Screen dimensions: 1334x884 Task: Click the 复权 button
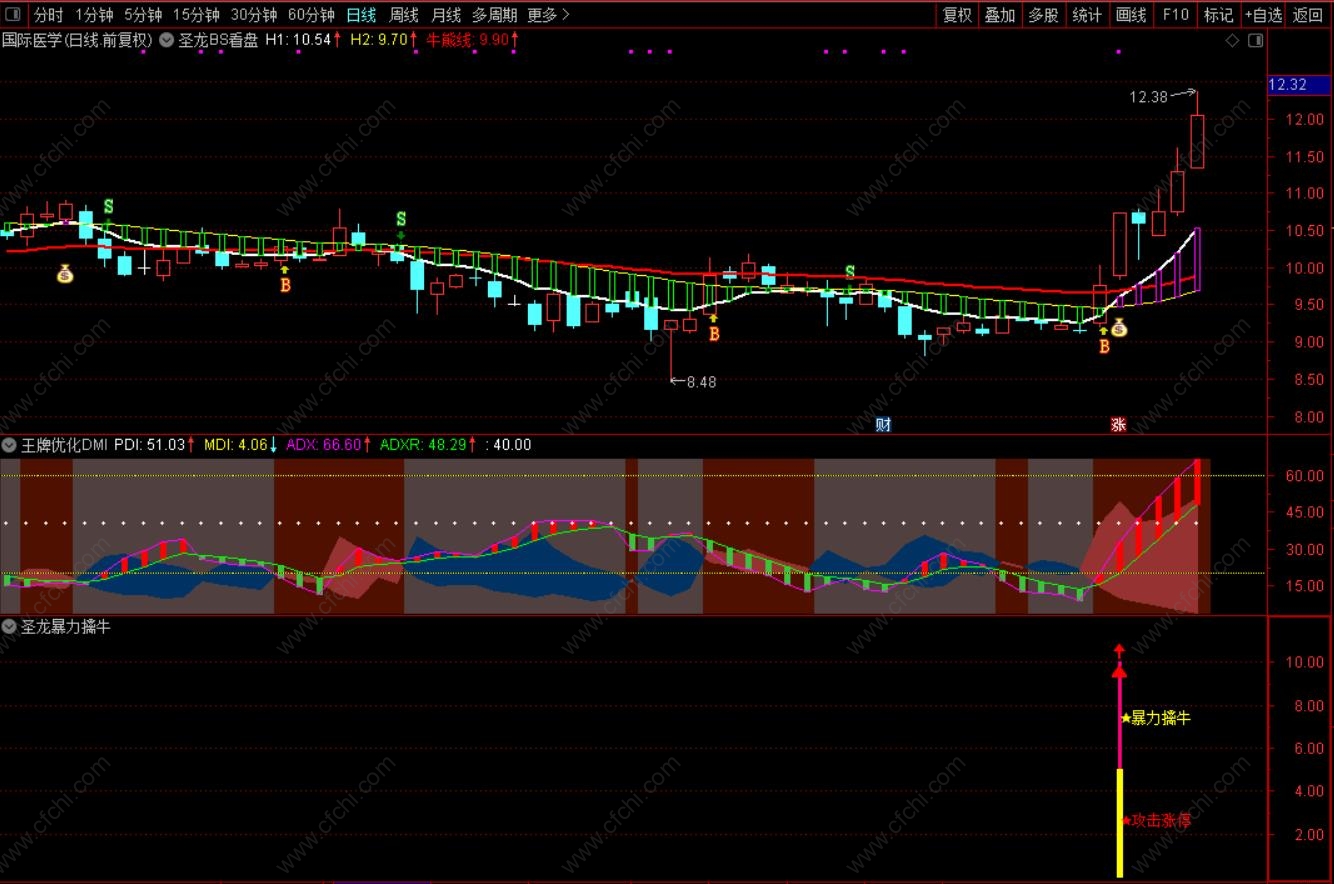958,15
